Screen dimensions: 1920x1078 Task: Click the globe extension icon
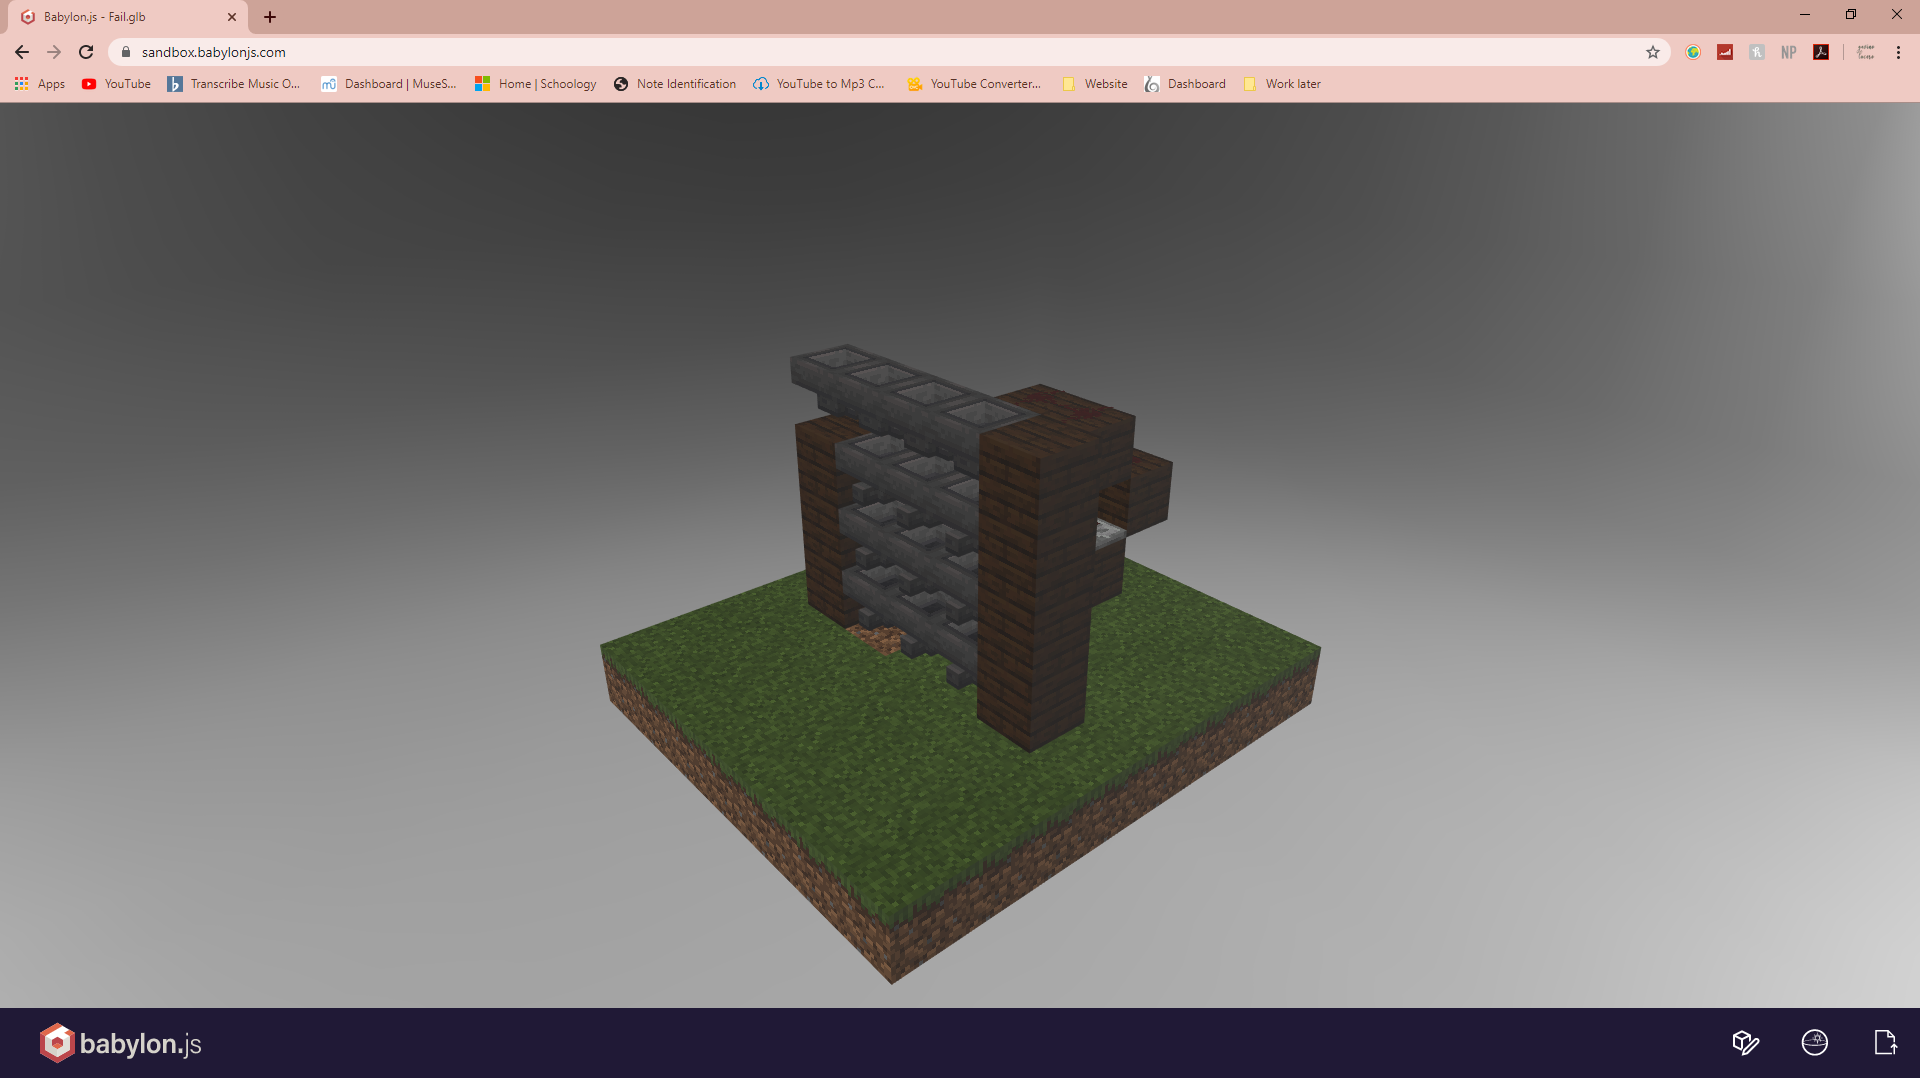coord(1693,52)
